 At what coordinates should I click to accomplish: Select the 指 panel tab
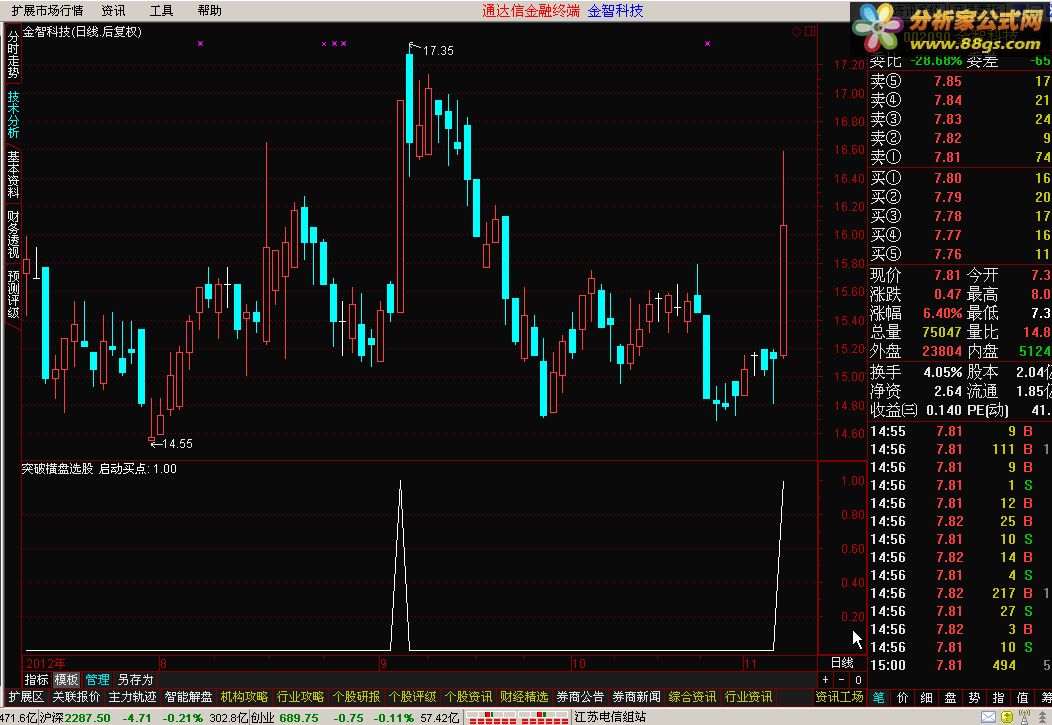[x=998, y=698]
